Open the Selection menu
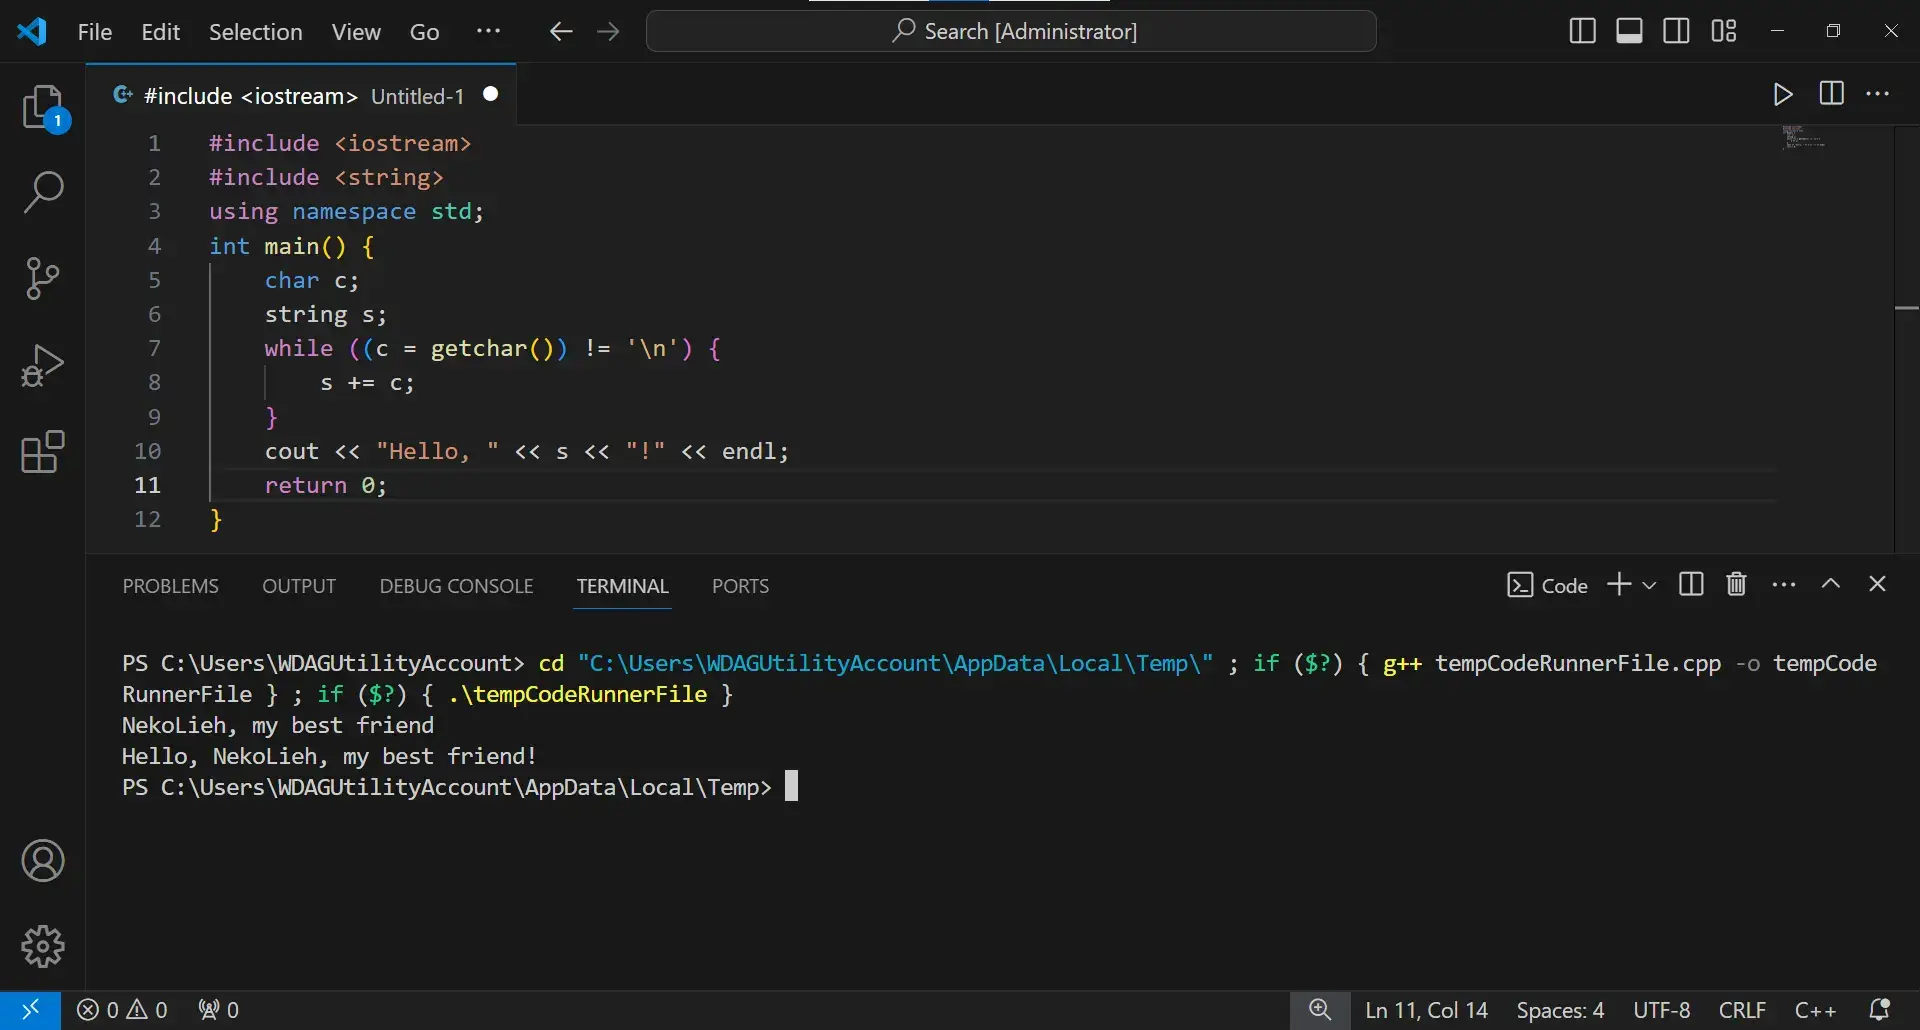Screen dimensions: 1920x1030 [255, 32]
